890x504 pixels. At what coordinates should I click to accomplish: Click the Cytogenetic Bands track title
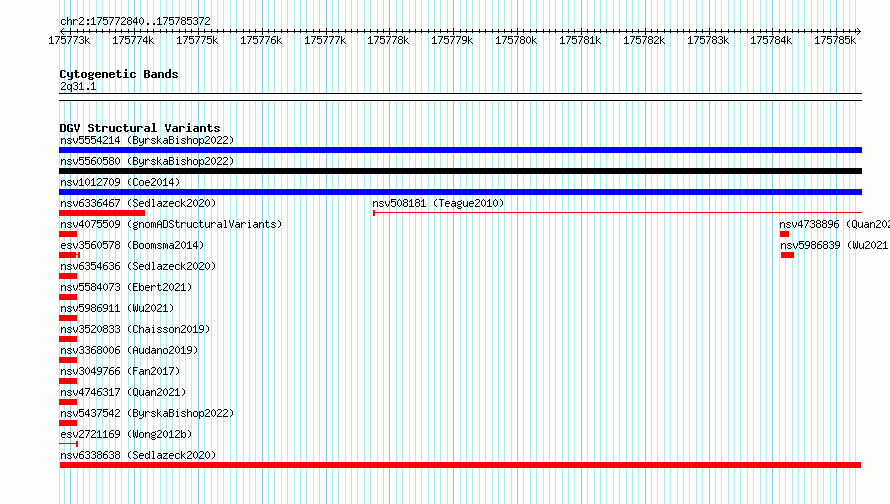pyautogui.click(x=119, y=74)
